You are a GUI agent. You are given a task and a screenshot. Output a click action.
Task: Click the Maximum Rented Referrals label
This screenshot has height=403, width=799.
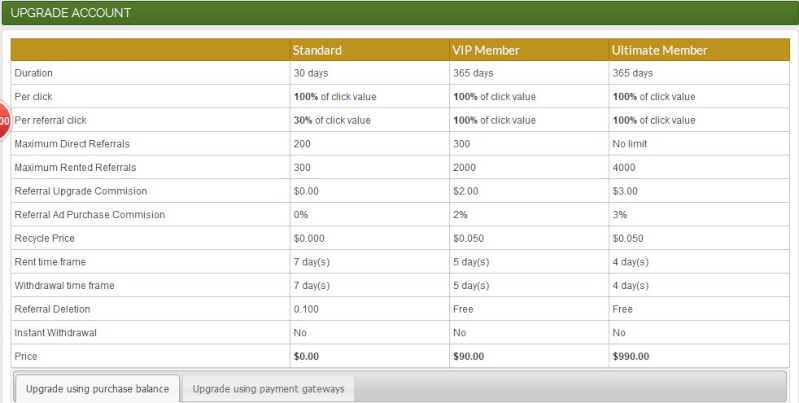tap(75, 167)
